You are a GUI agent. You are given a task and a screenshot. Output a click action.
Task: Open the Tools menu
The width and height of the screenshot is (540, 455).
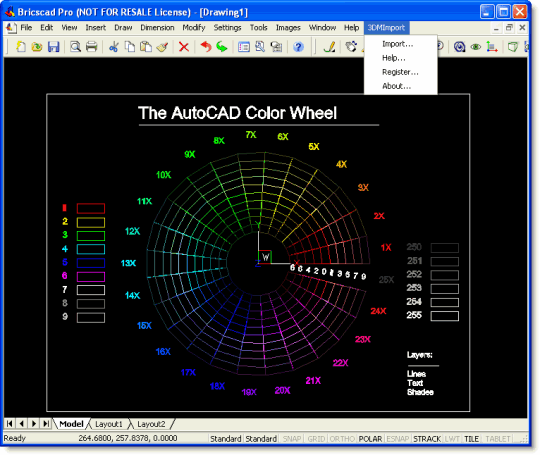(259, 28)
